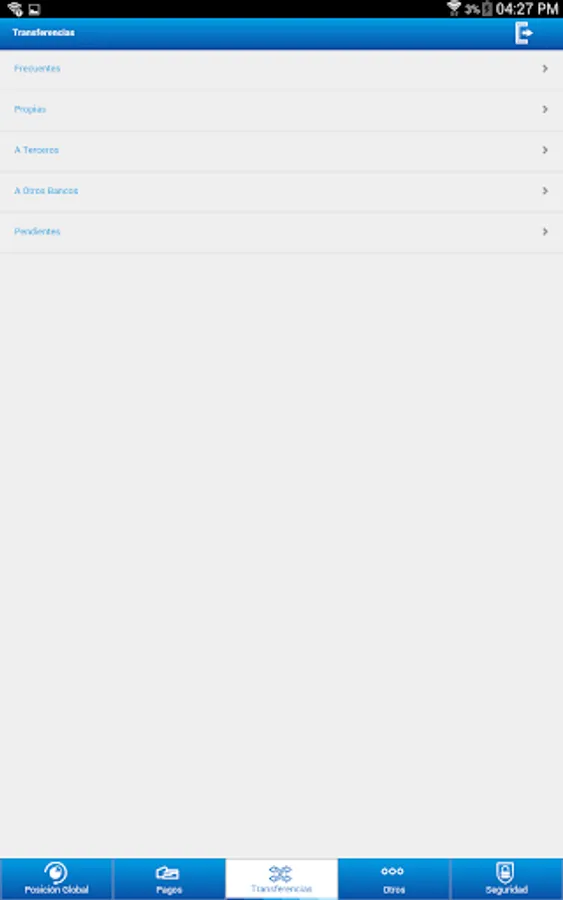Expand the Frecuentes chevron arrow
The width and height of the screenshot is (563, 900).
click(545, 68)
